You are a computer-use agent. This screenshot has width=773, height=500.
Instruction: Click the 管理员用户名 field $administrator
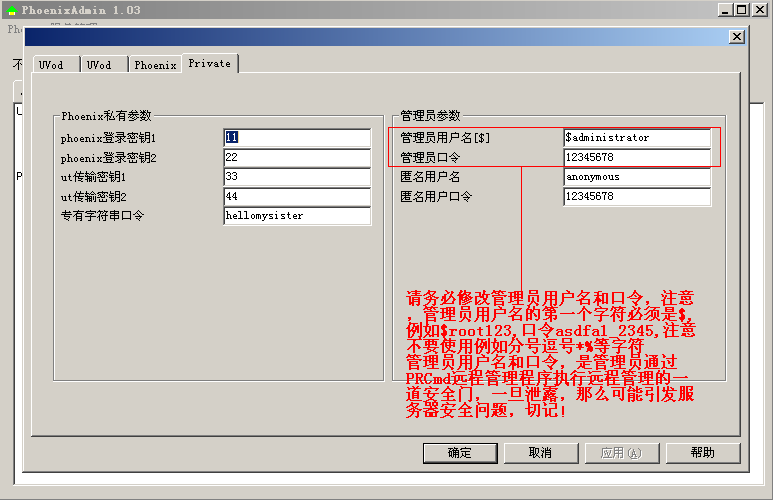click(637, 138)
